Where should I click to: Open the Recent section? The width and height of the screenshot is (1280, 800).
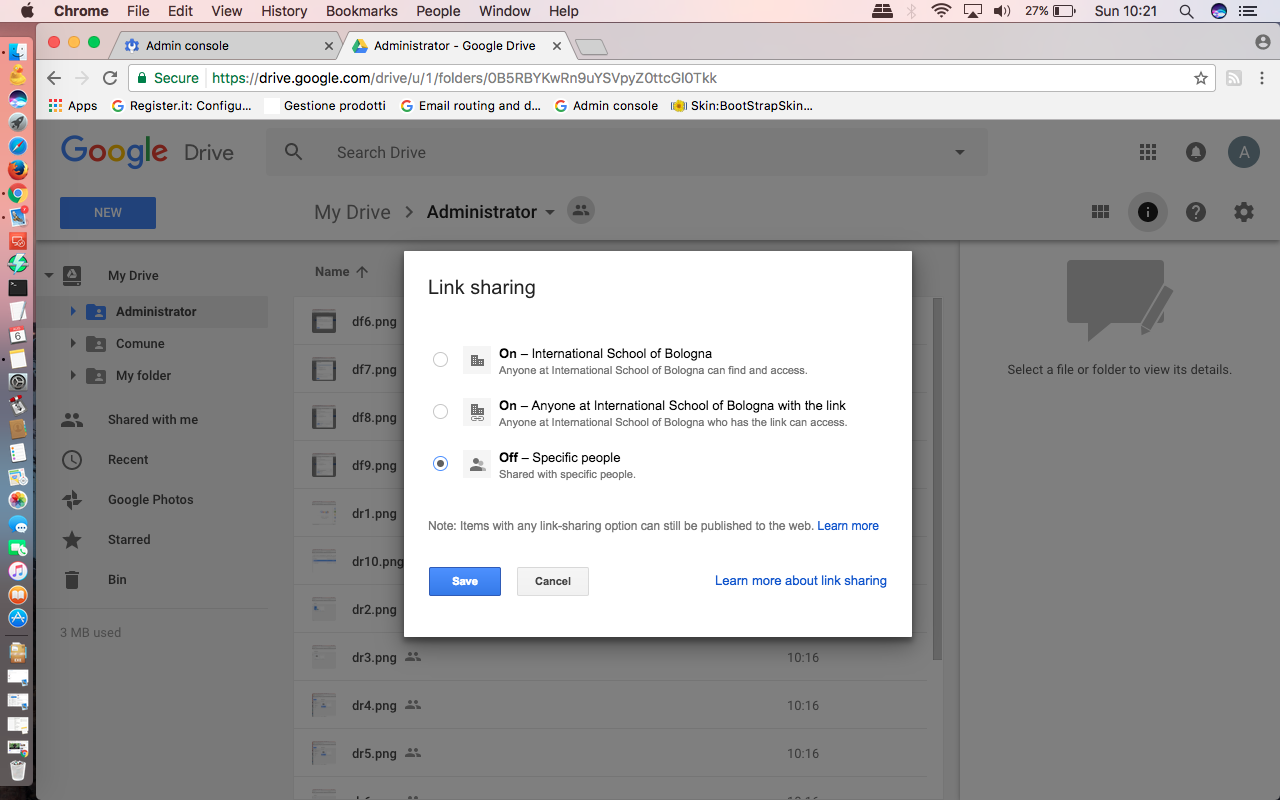(128, 460)
